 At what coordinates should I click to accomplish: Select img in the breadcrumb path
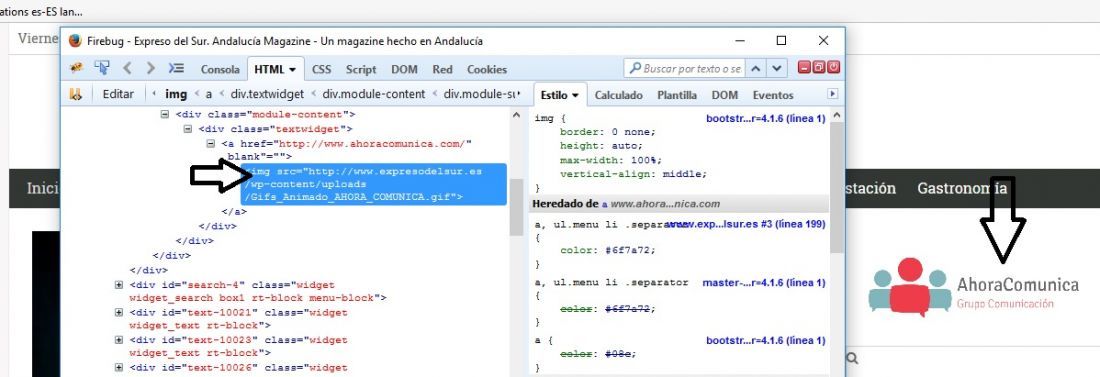(176, 93)
